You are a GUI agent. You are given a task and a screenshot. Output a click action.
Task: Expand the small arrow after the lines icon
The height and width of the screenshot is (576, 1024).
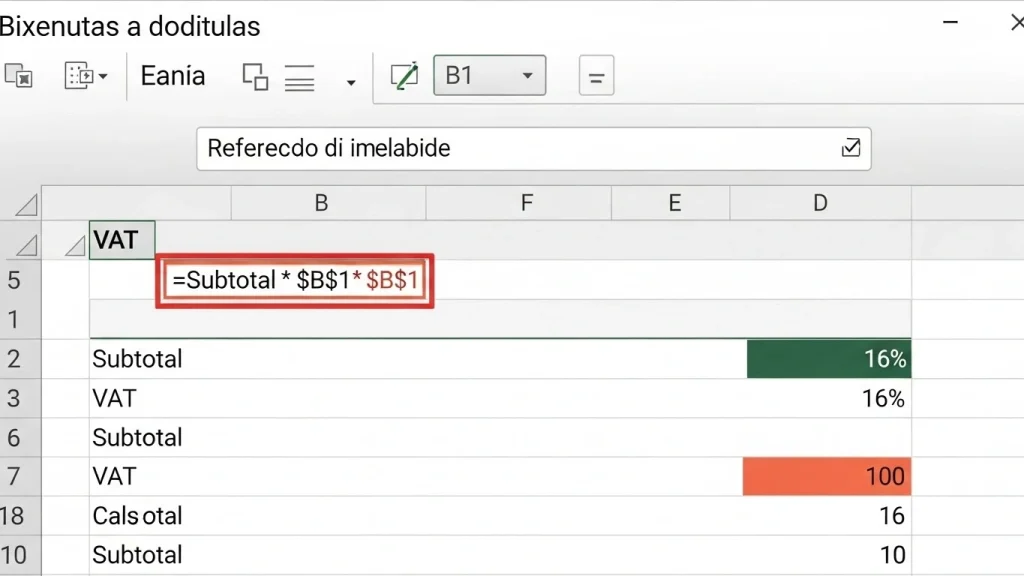click(350, 81)
